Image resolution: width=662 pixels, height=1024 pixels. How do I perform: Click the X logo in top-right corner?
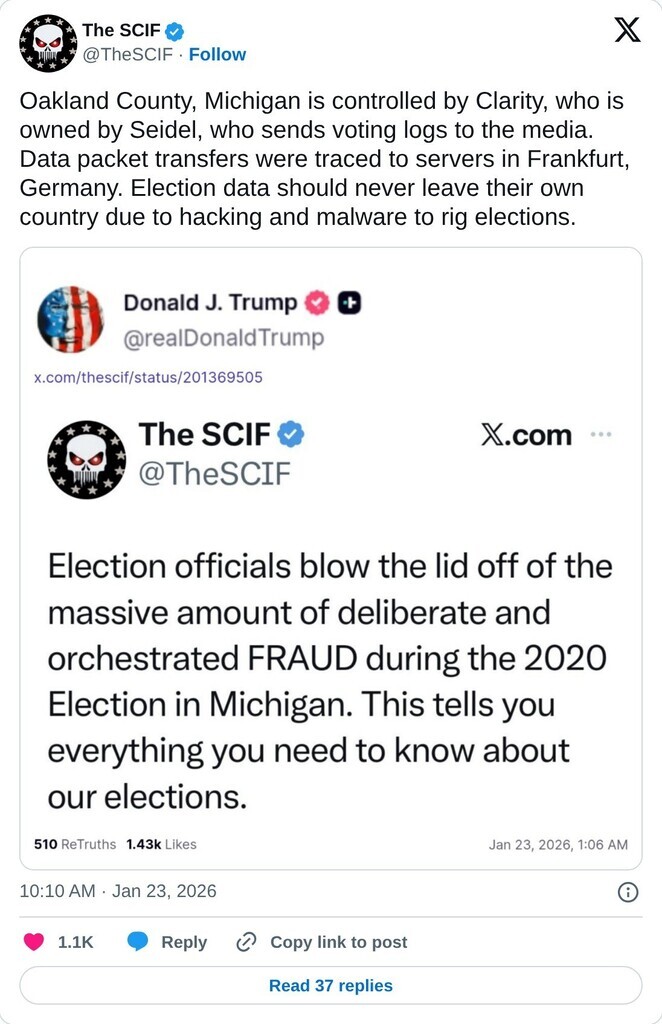(627, 31)
